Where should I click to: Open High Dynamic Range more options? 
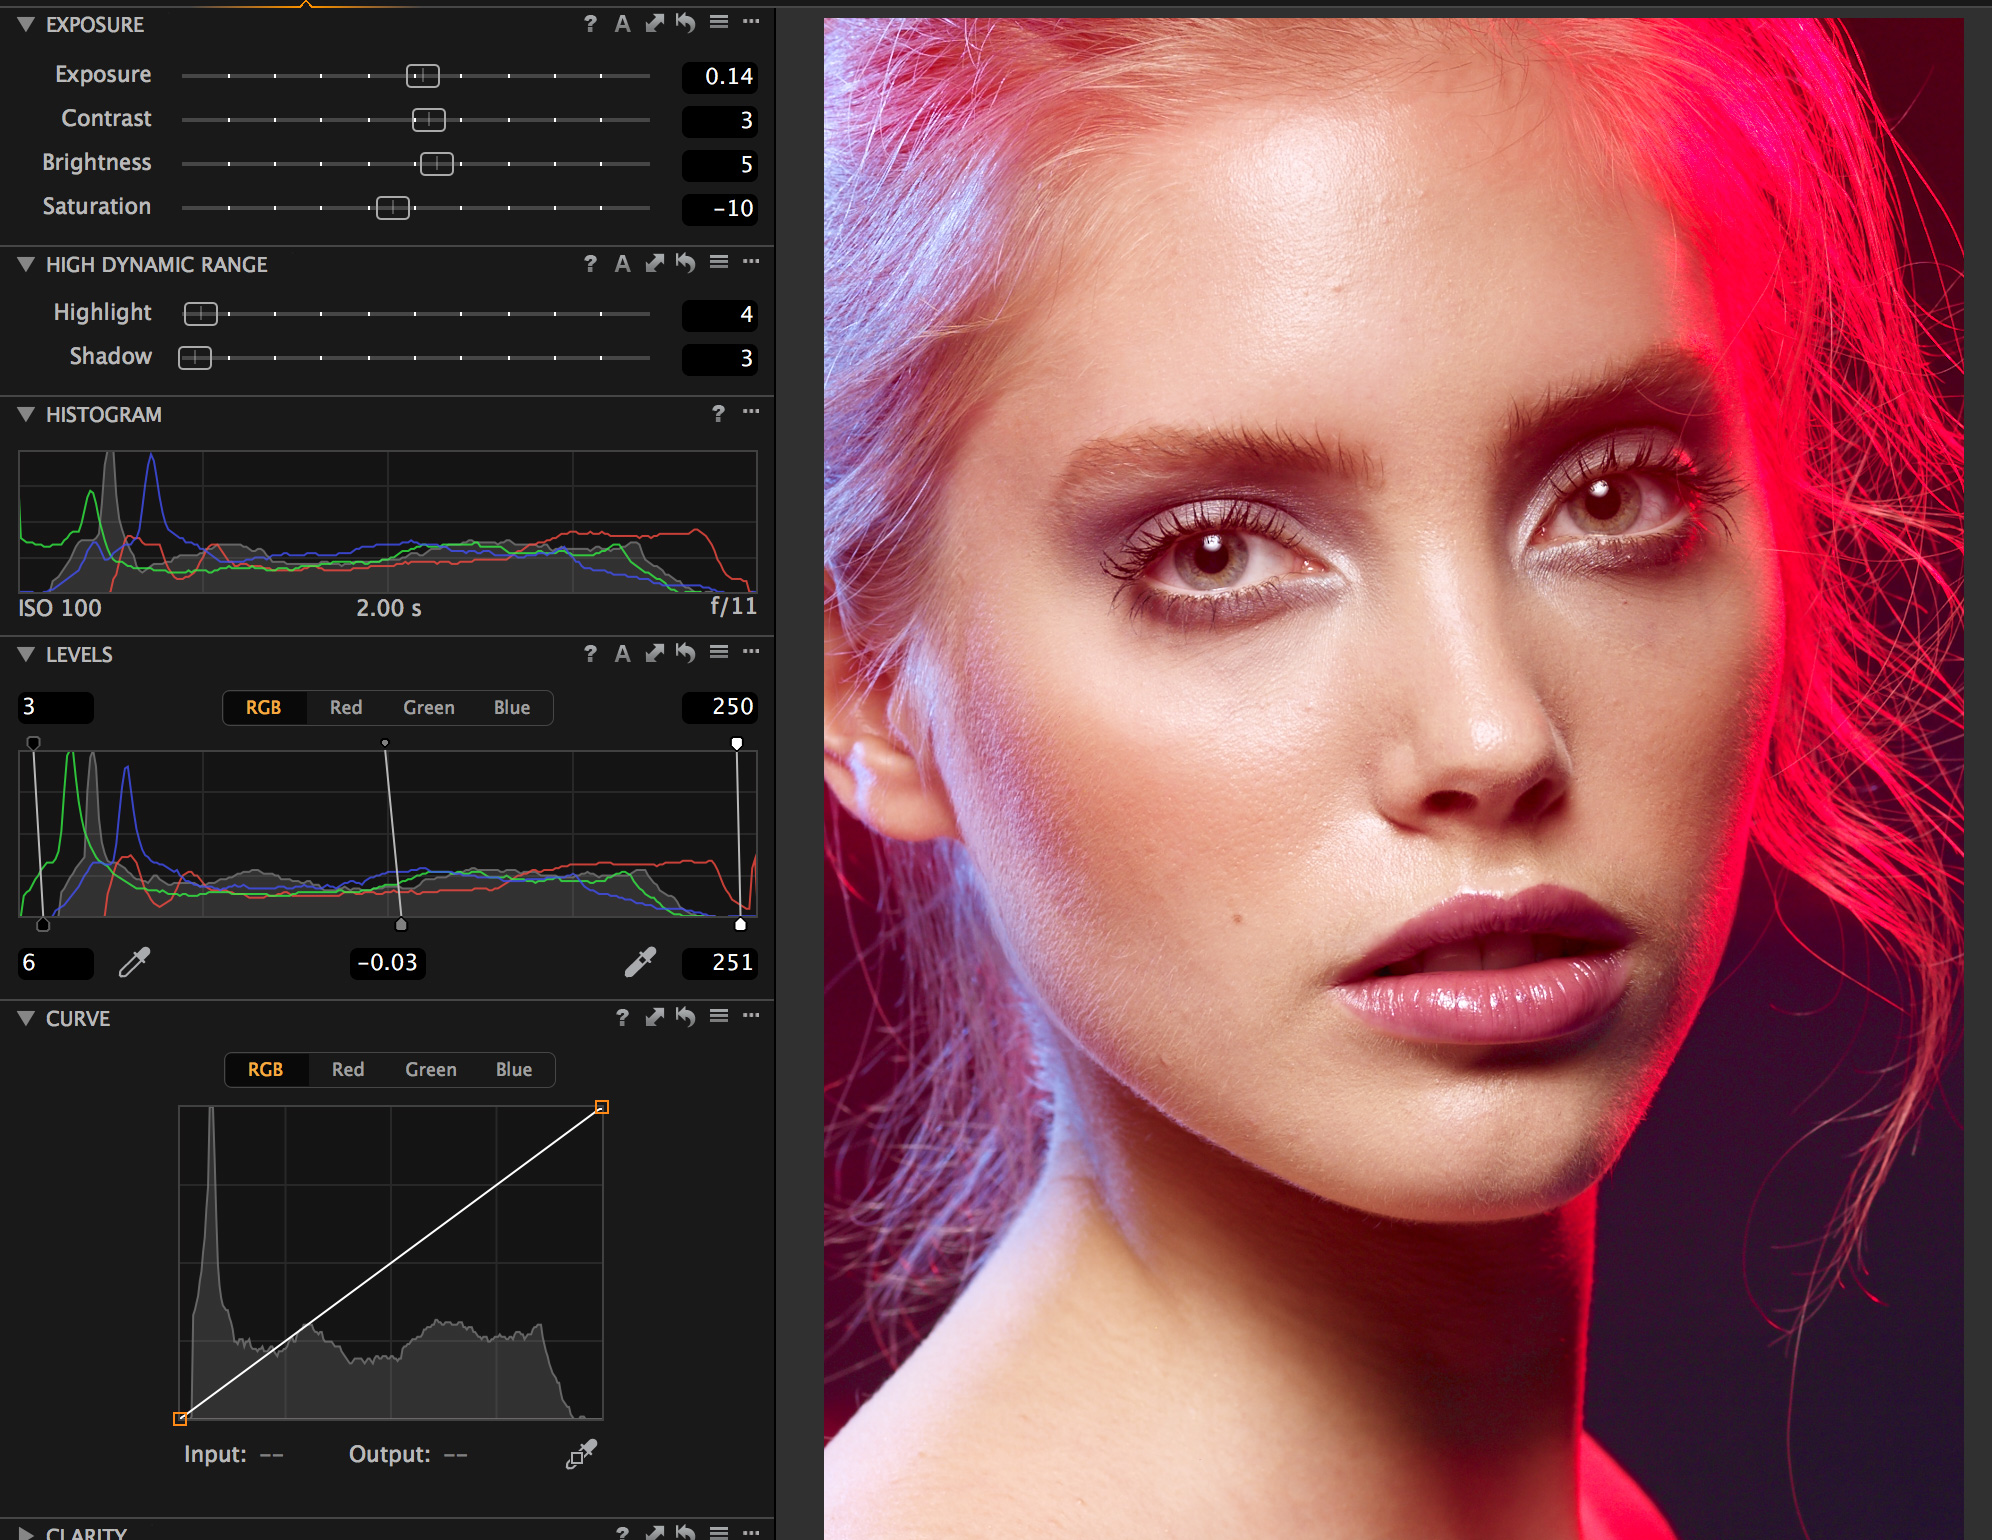[751, 261]
